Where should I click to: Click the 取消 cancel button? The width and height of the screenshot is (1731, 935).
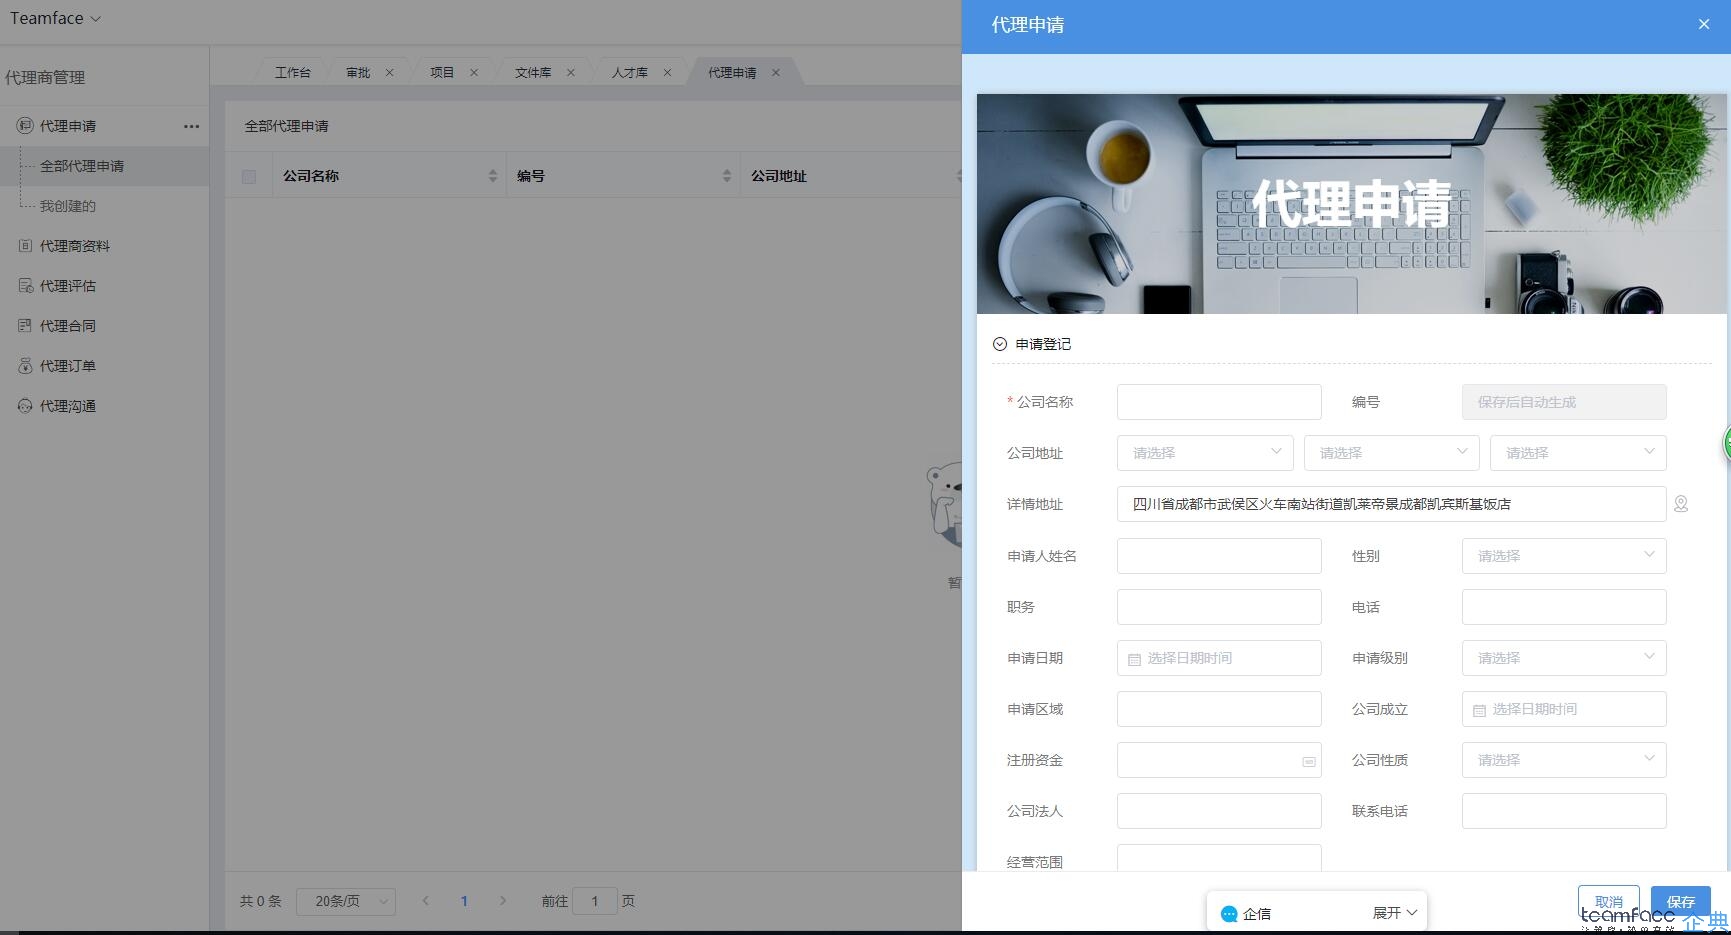[1608, 901]
